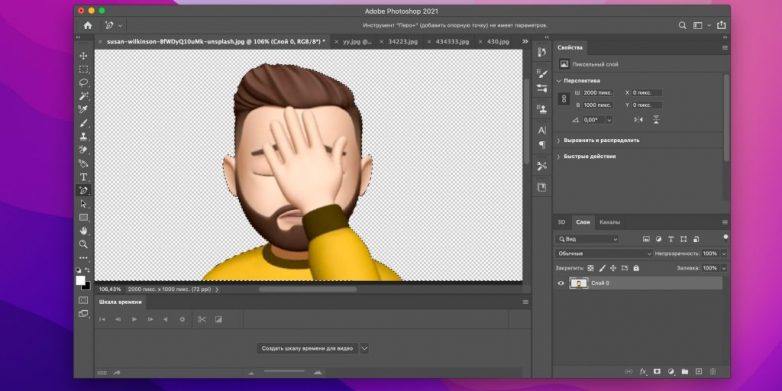This screenshot has height=391, width=782.
Task: Select the Magic Wand tool
Action: tap(83, 96)
